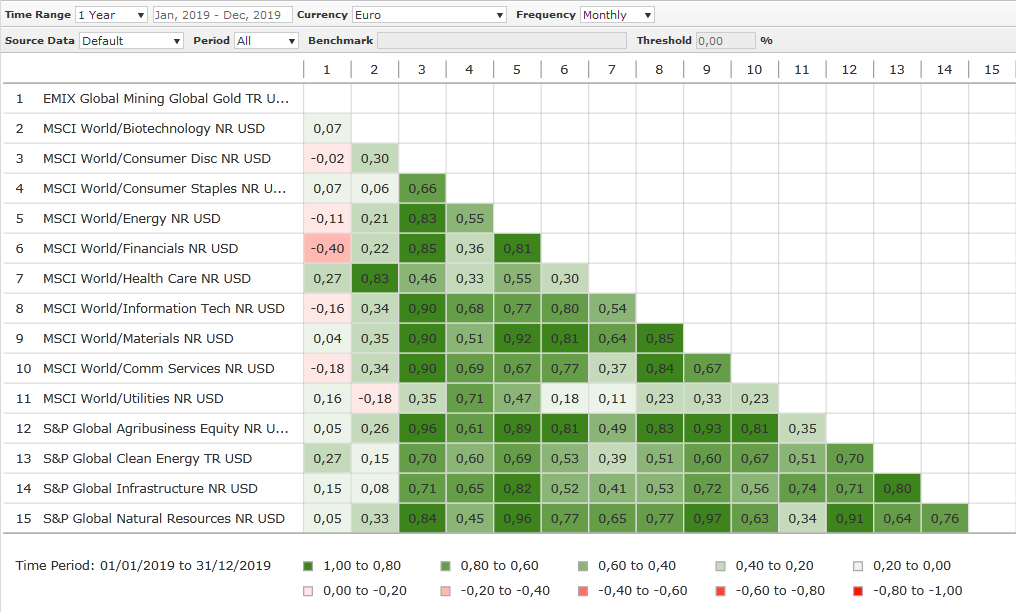This screenshot has height=612, width=1016.
Task: Click the -0,40 correlation cell in Financials row
Action: [327, 249]
